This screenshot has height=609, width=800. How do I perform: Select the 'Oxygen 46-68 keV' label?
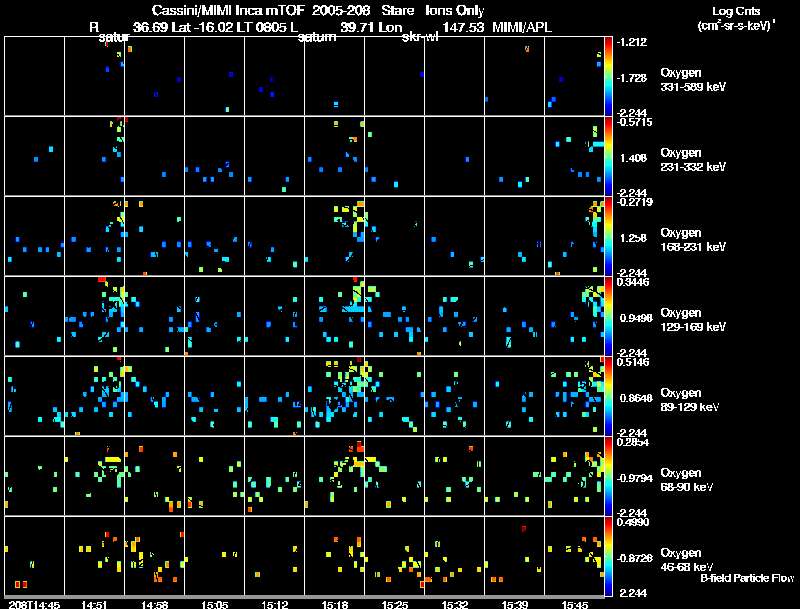point(687,560)
